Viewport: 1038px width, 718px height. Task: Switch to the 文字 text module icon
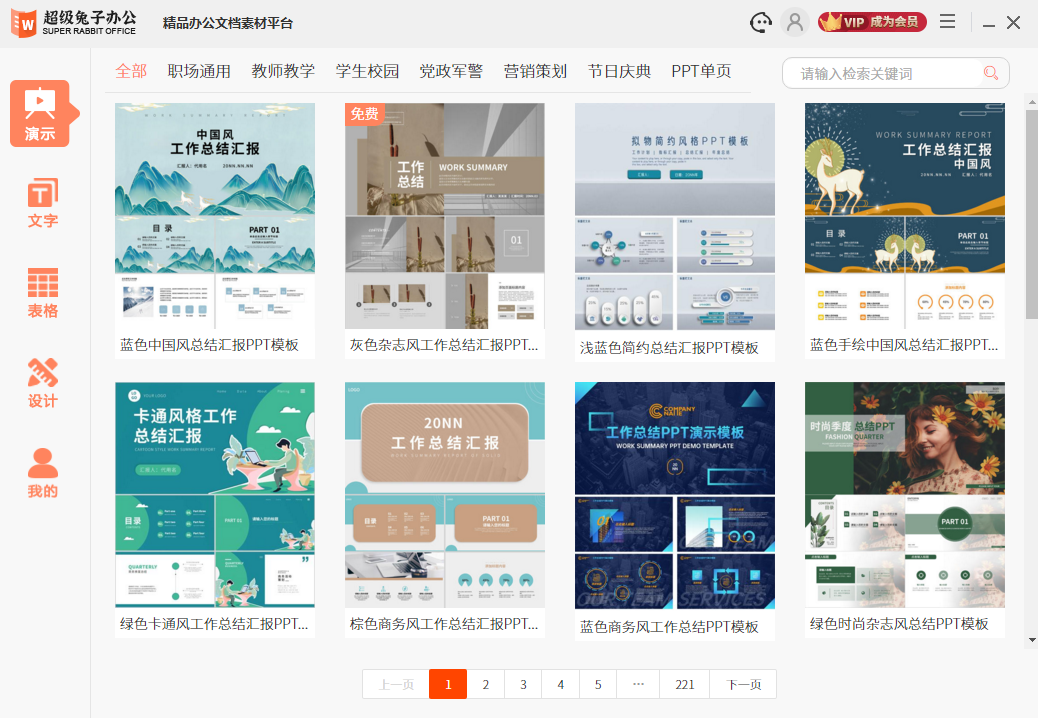click(x=42, y=202)
